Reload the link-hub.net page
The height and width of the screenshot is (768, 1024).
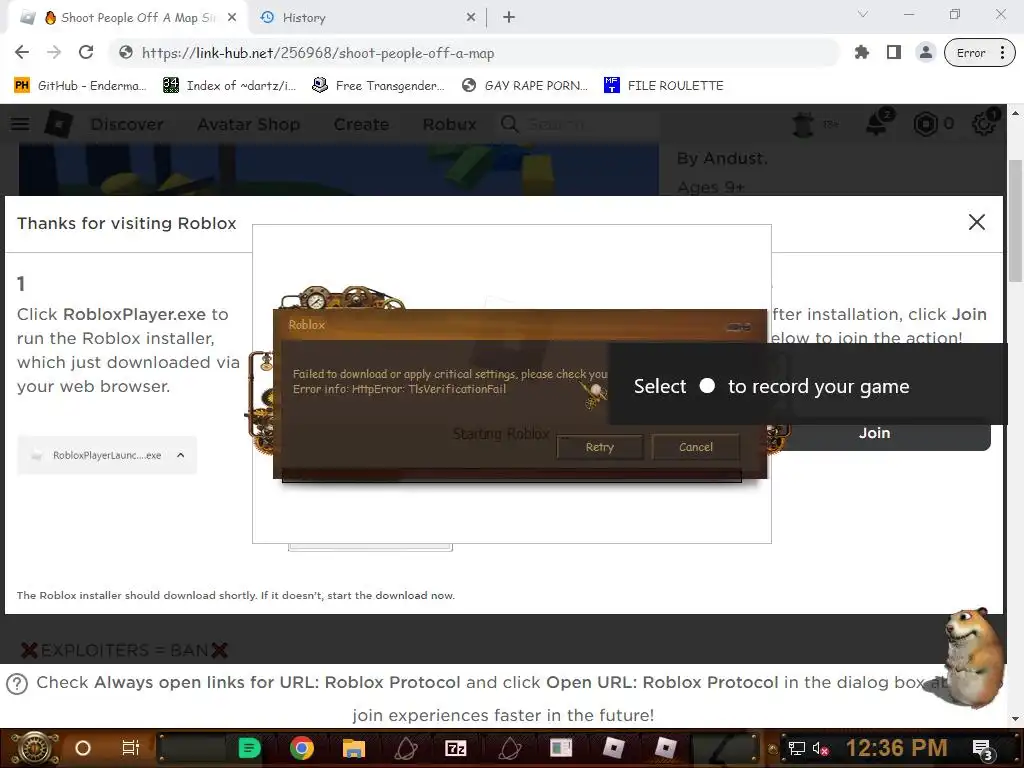pos(86,53)
